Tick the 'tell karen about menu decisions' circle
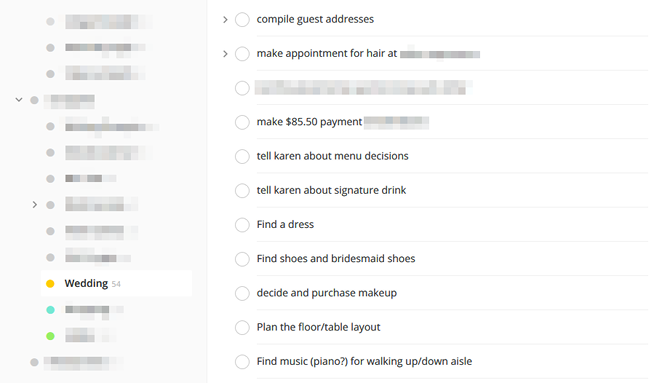670x383 pixels. [242, 156]
